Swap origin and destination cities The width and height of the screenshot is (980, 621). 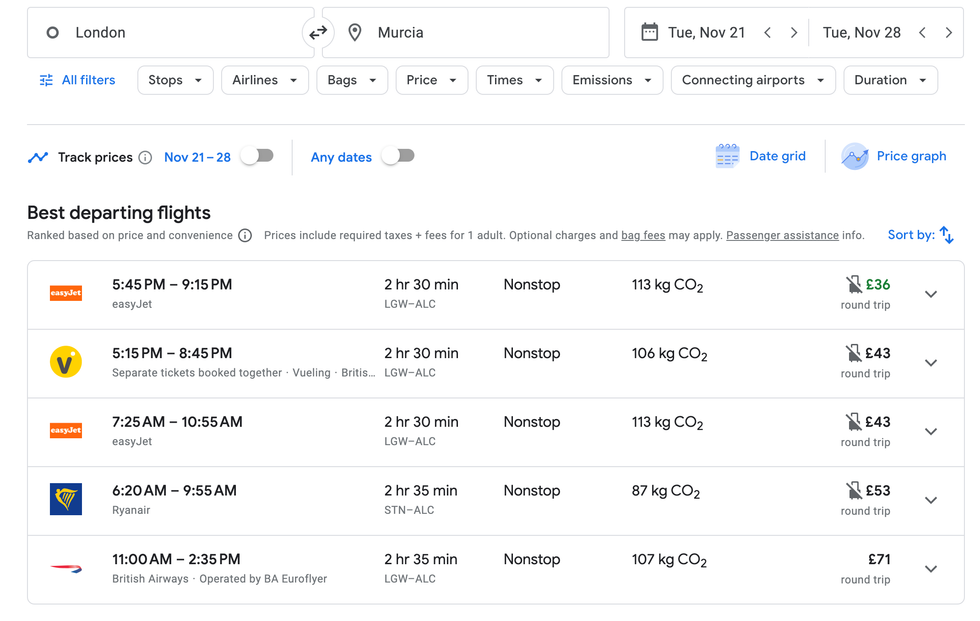point(318,33)
